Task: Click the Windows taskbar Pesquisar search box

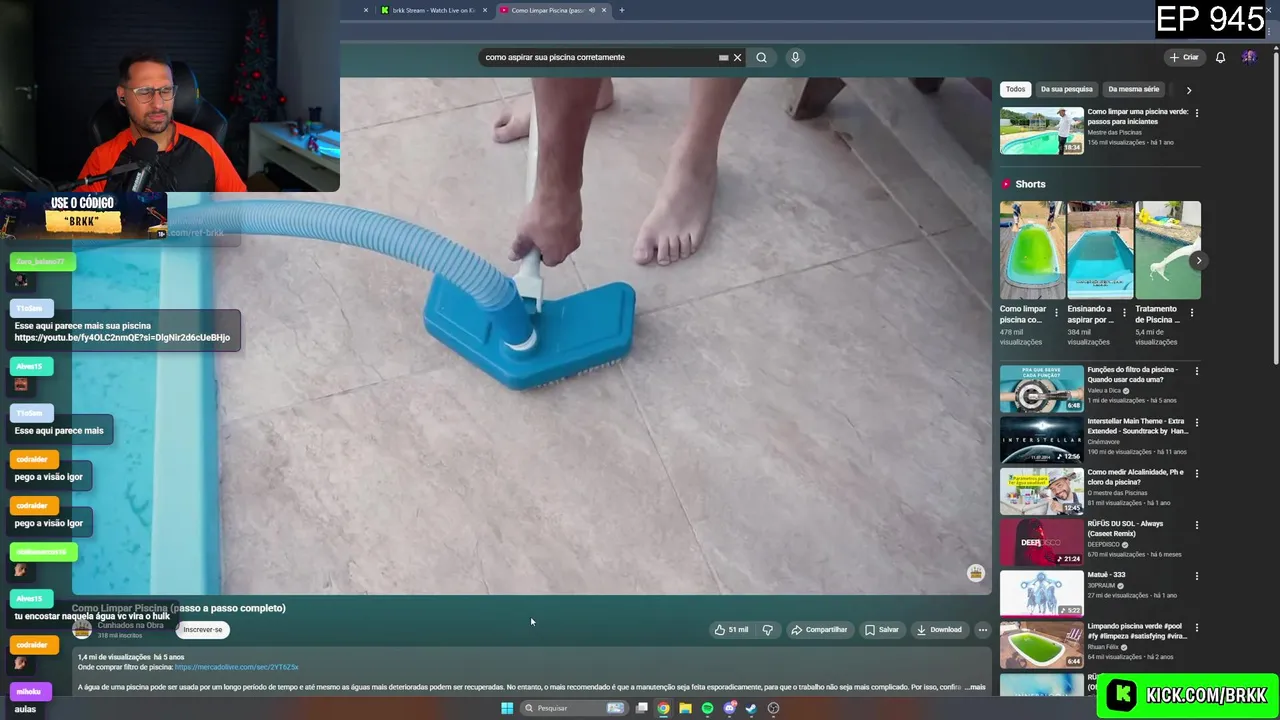Action: click(x=575, y=708)
